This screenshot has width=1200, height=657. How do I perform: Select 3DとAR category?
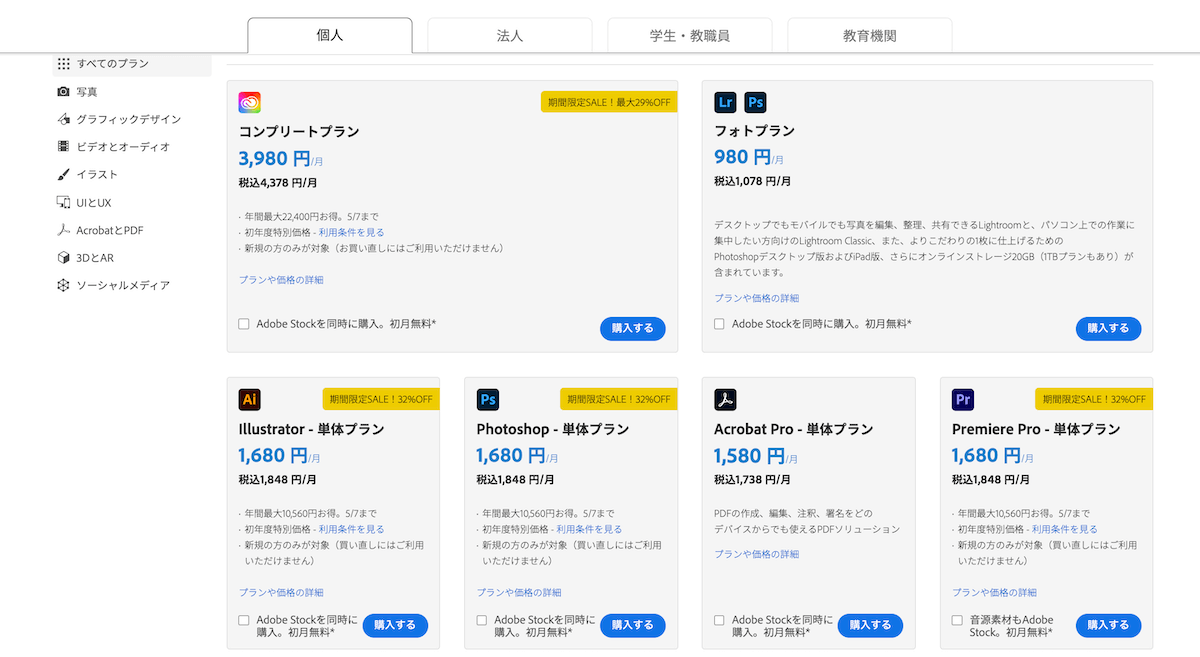(96, 258)
